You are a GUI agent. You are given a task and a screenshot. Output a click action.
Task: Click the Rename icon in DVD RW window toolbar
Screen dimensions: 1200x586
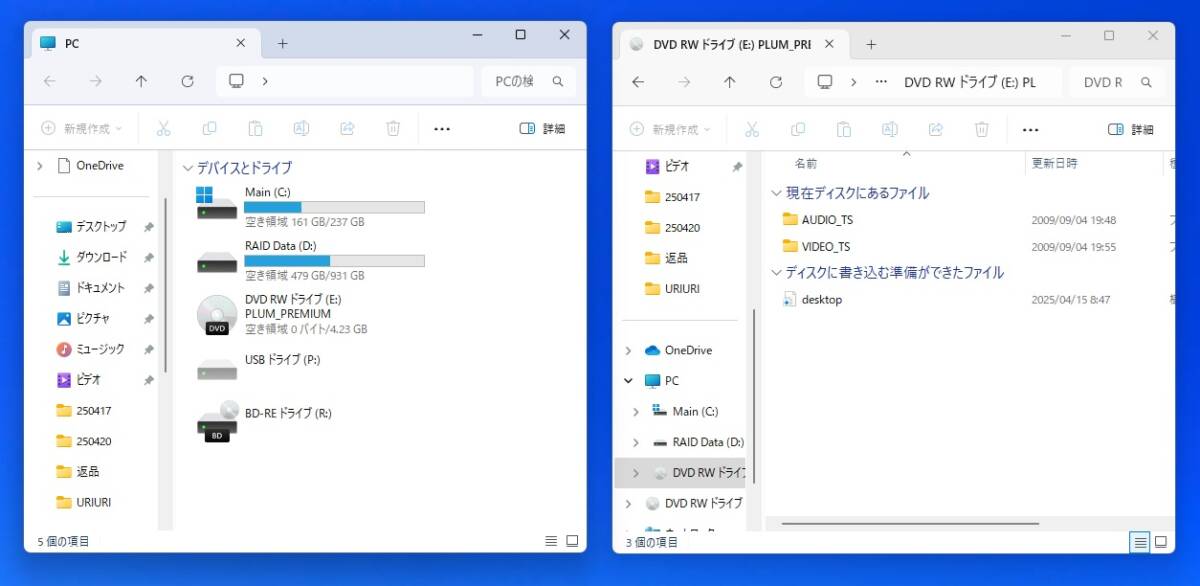point(889,129)
